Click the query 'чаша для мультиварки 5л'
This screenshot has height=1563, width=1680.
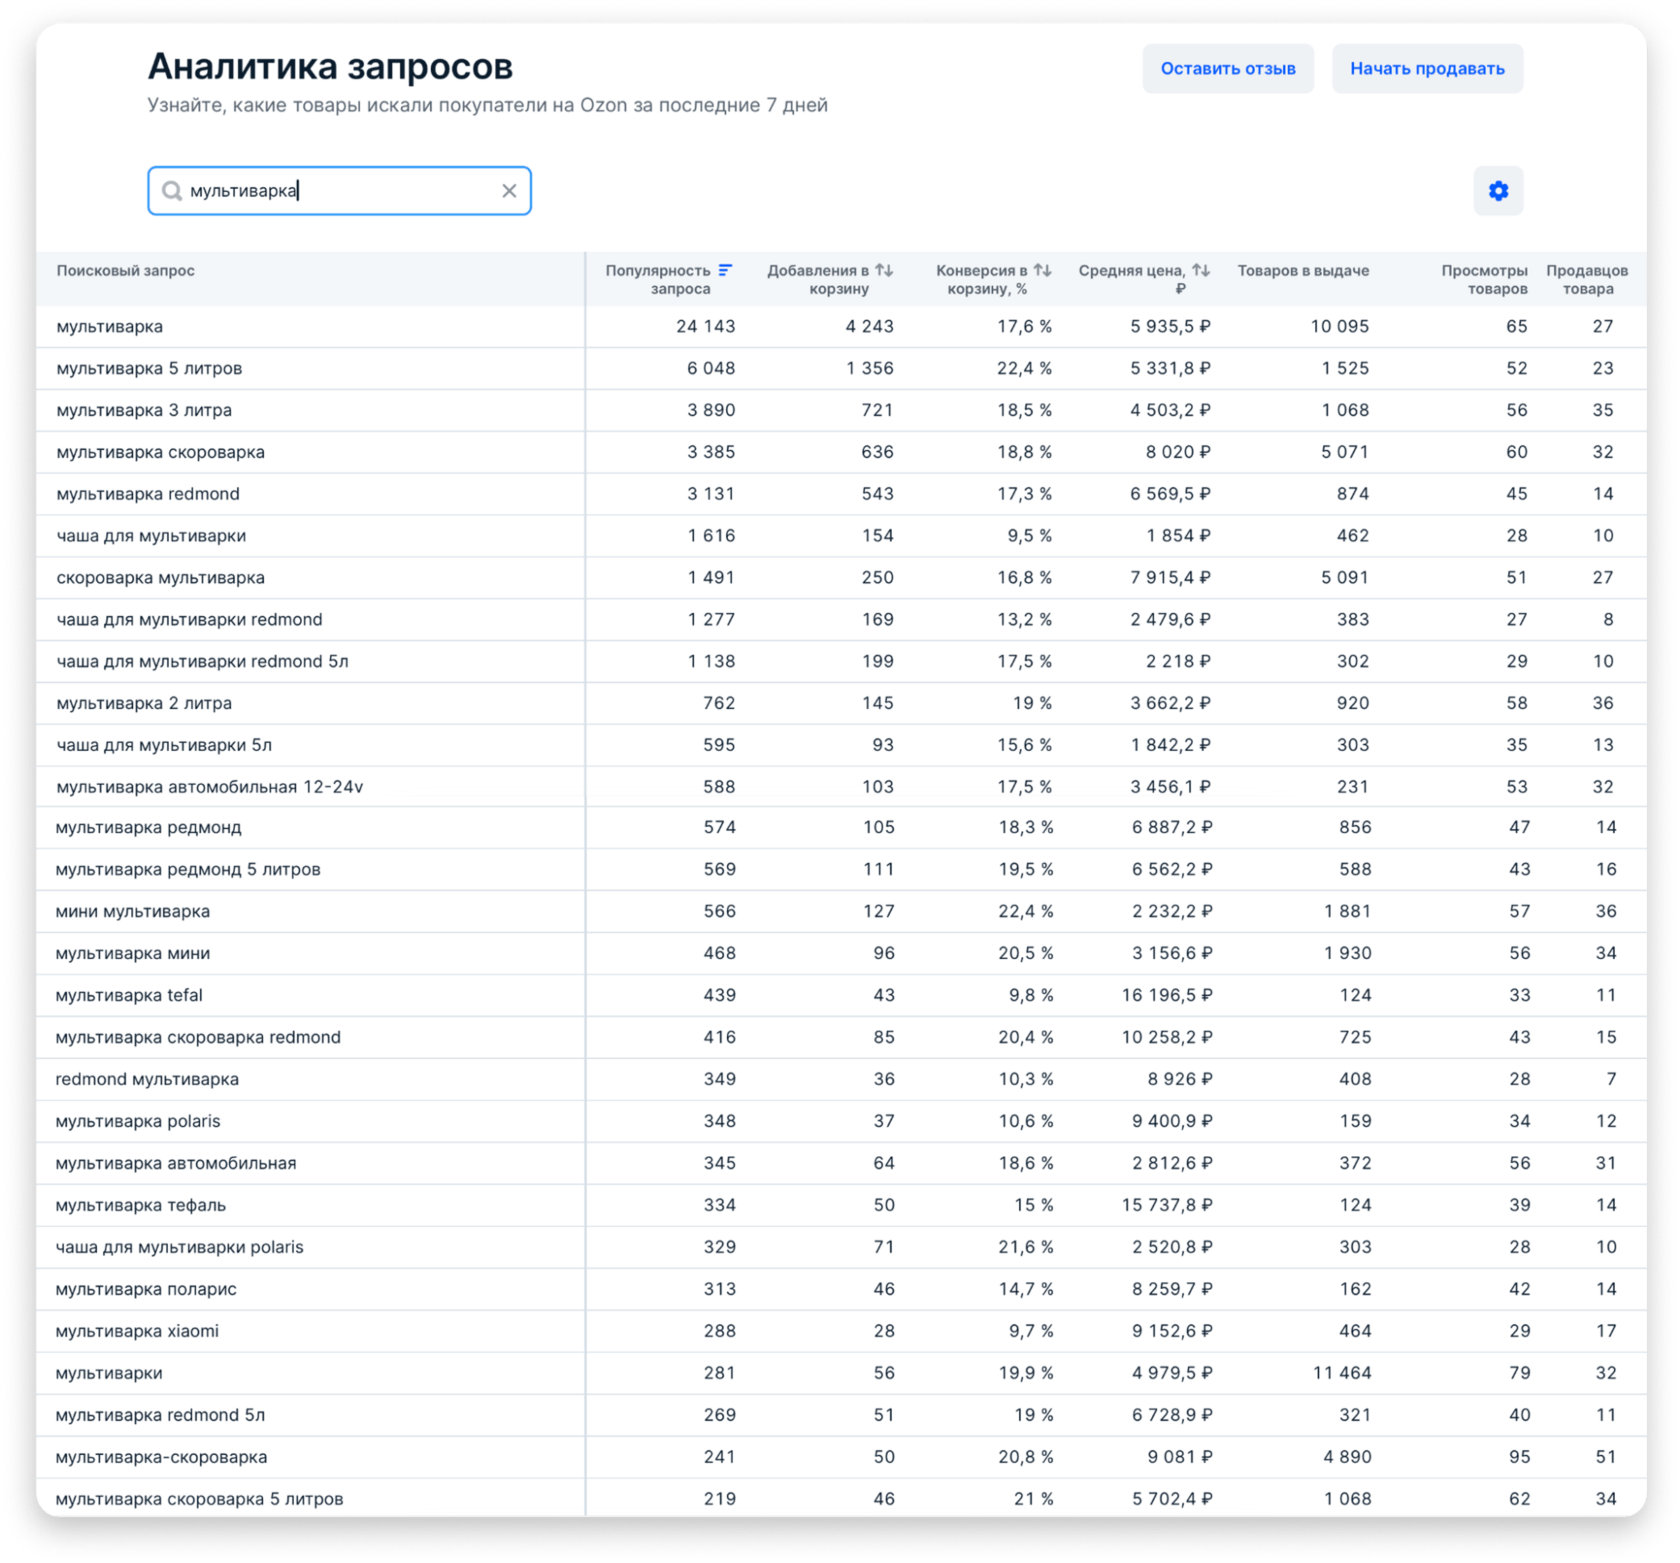[x=164, y=745]
